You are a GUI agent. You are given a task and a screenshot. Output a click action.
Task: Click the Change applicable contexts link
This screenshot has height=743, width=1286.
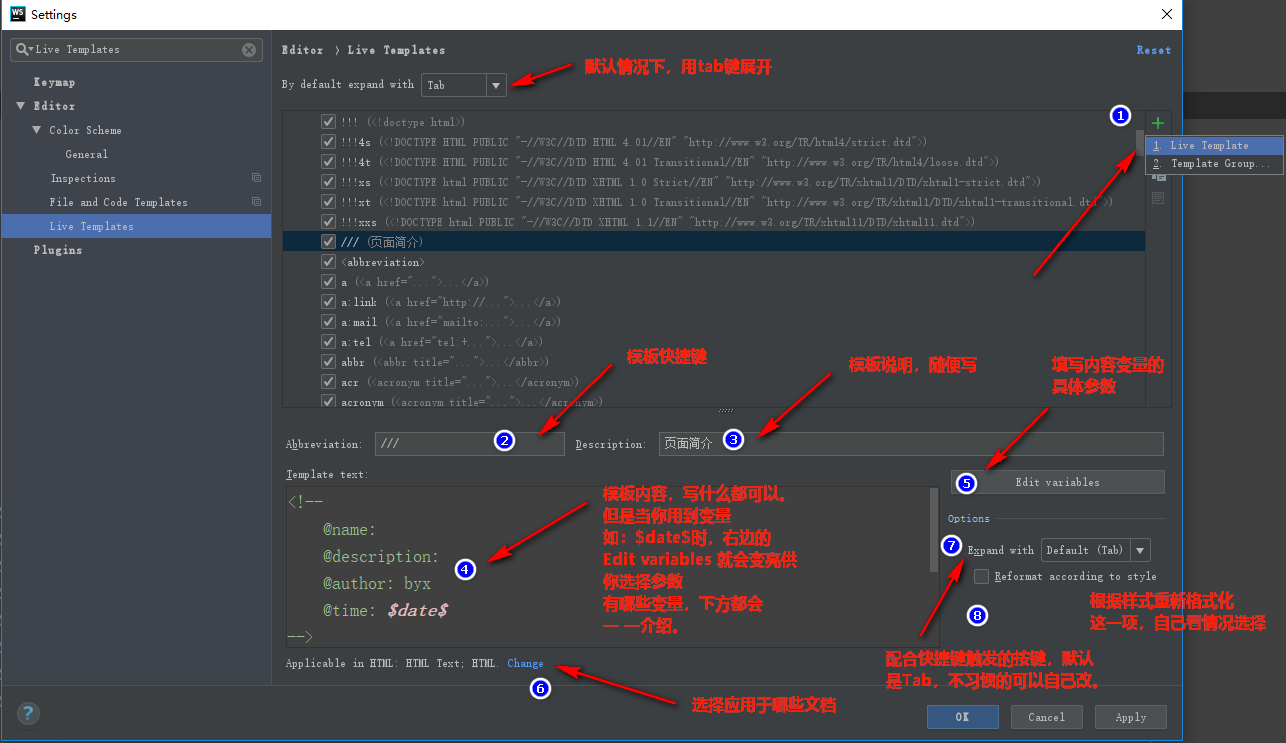click(525, 663)
